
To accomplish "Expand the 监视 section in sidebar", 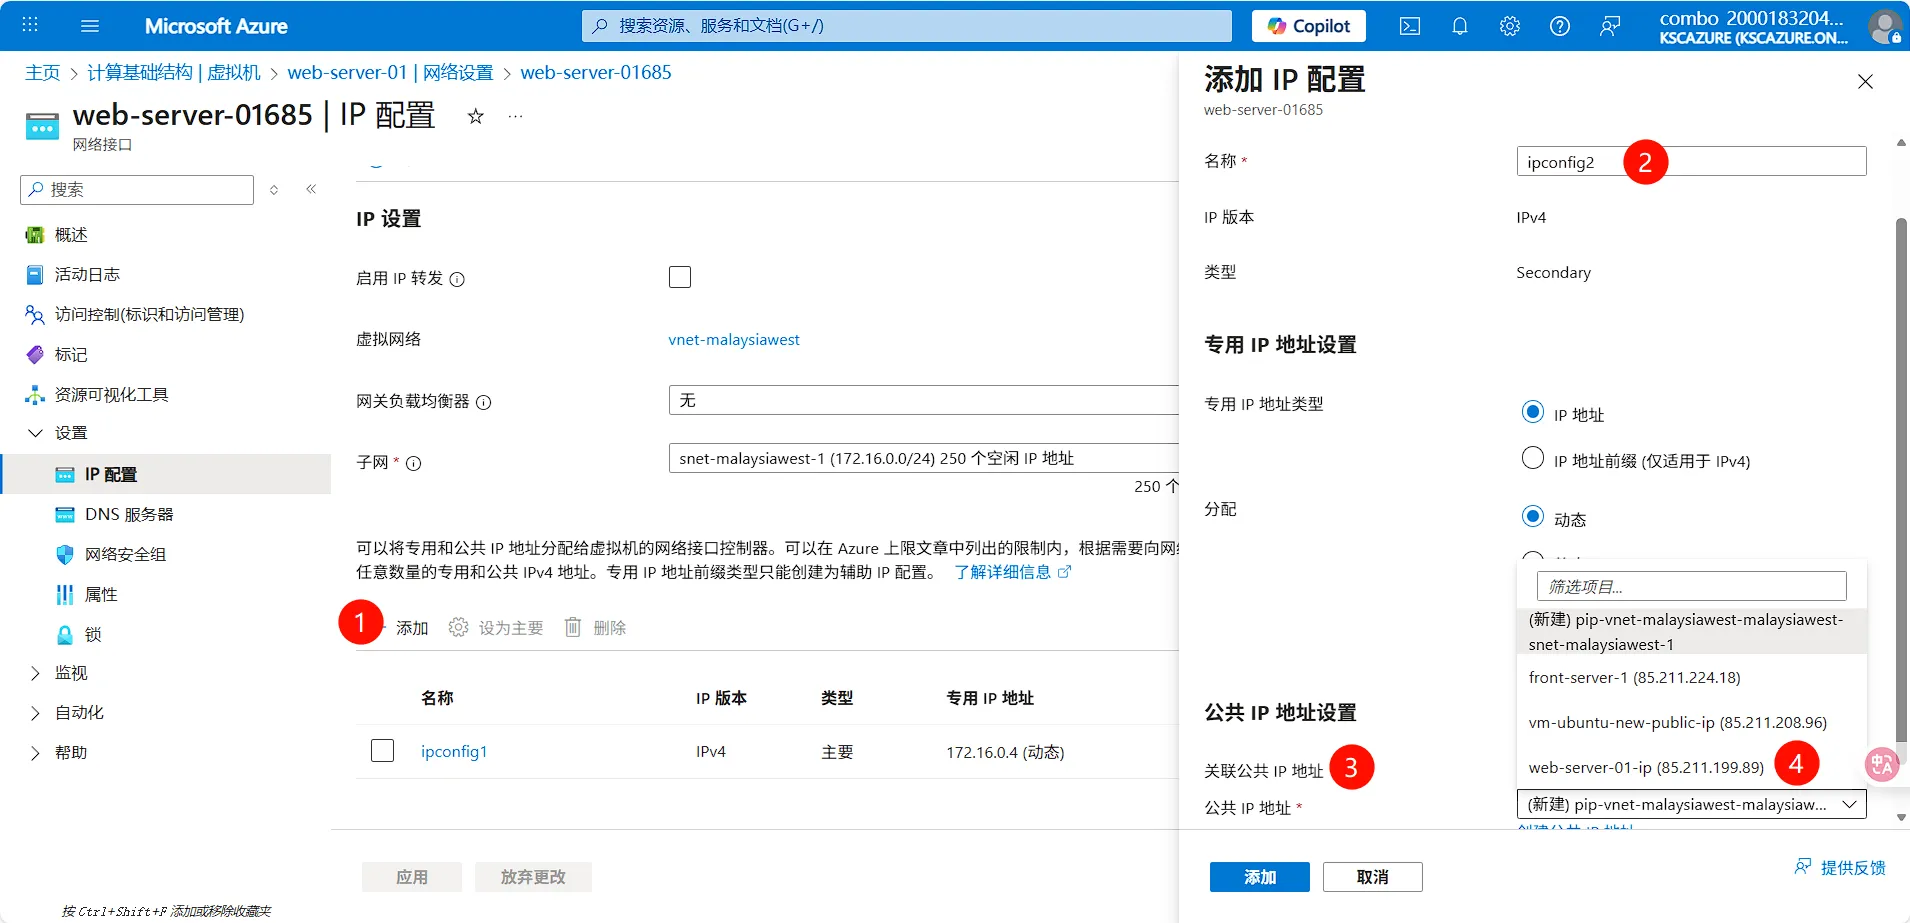I will pyautogui.click(x=70, y=672).
